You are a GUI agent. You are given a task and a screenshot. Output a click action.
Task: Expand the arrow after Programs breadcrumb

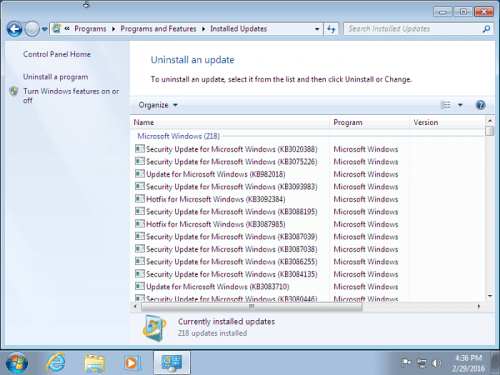113,29
